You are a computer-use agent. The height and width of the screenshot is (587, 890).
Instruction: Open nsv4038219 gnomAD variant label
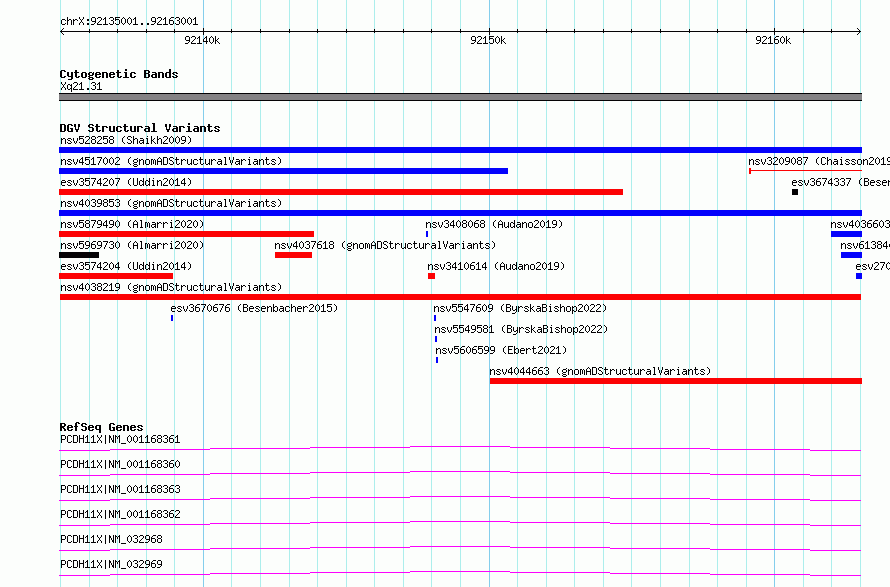(171, 287)
